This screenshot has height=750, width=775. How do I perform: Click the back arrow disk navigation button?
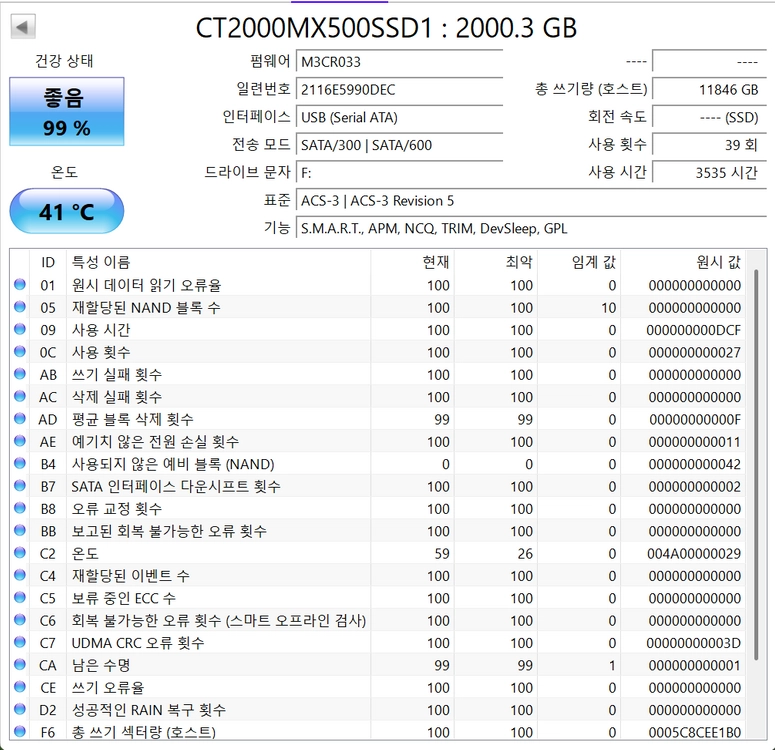point(23,27)
